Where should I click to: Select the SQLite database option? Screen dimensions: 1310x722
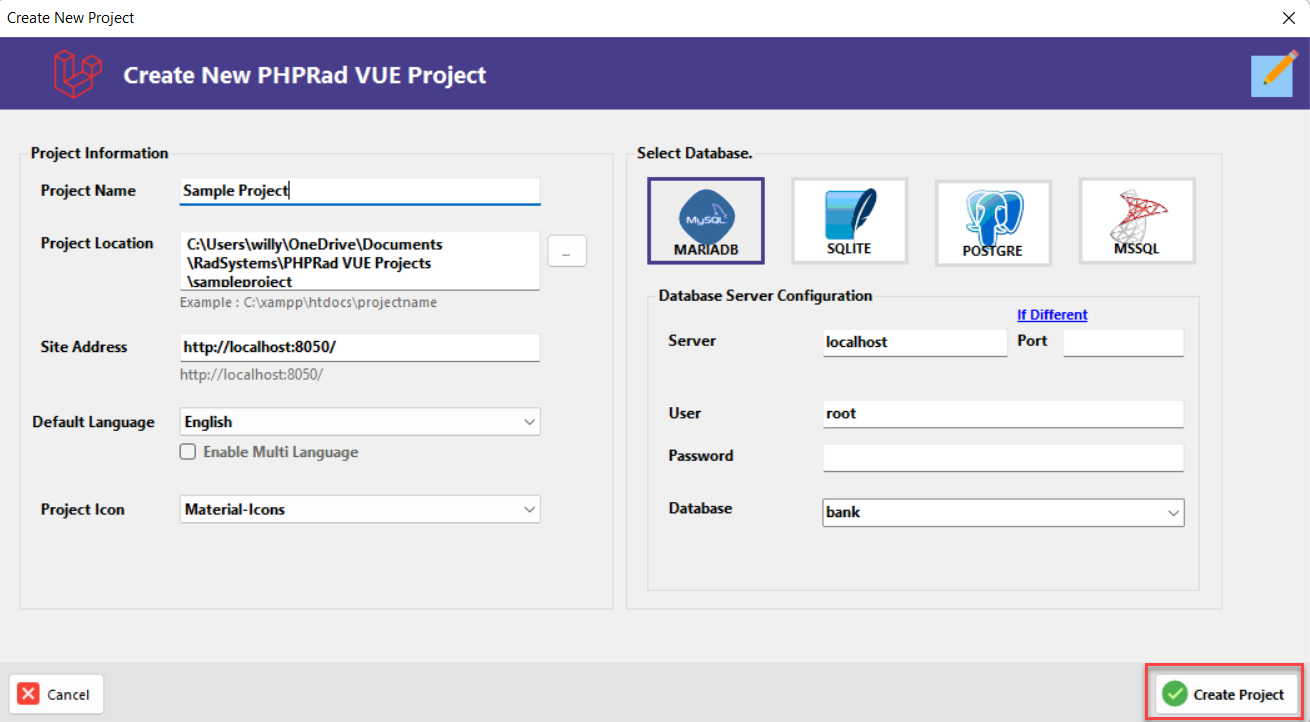[x=850, y=221]
